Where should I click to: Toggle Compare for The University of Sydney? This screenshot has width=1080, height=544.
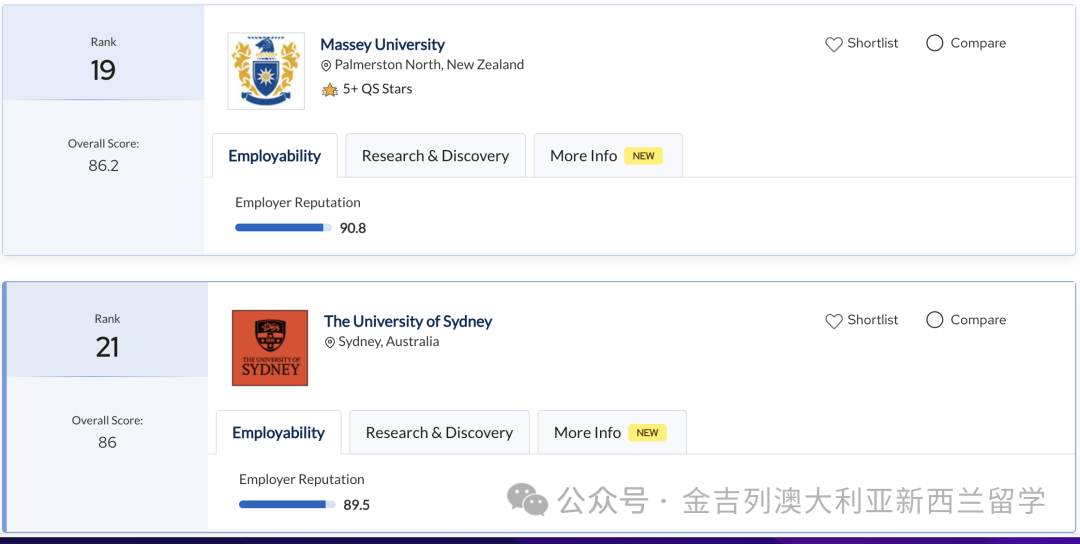935,320
